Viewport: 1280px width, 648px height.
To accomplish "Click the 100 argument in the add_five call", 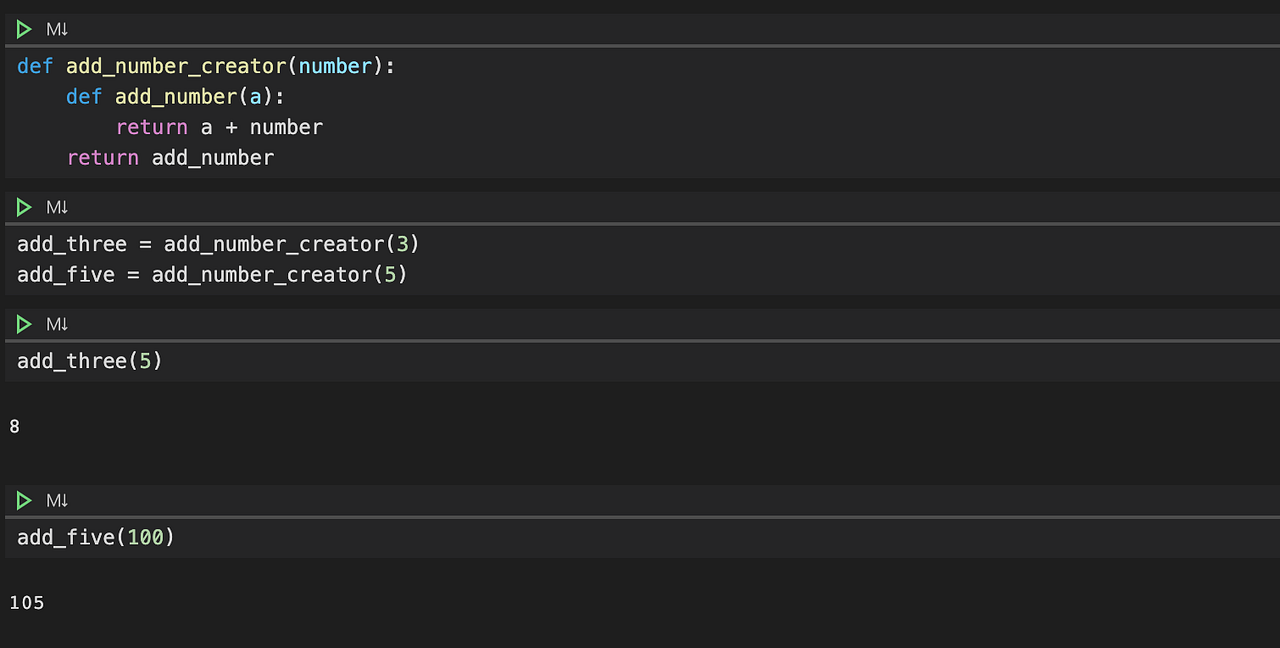I will [x=145, y=538].
